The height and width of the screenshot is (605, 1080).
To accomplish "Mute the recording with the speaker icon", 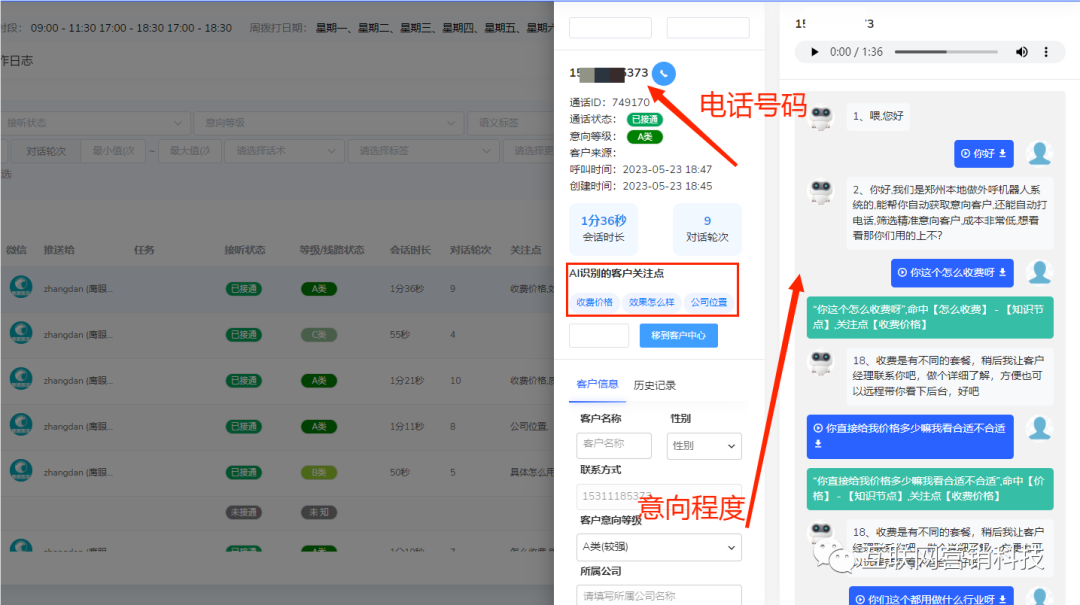I will (1021, 52).
